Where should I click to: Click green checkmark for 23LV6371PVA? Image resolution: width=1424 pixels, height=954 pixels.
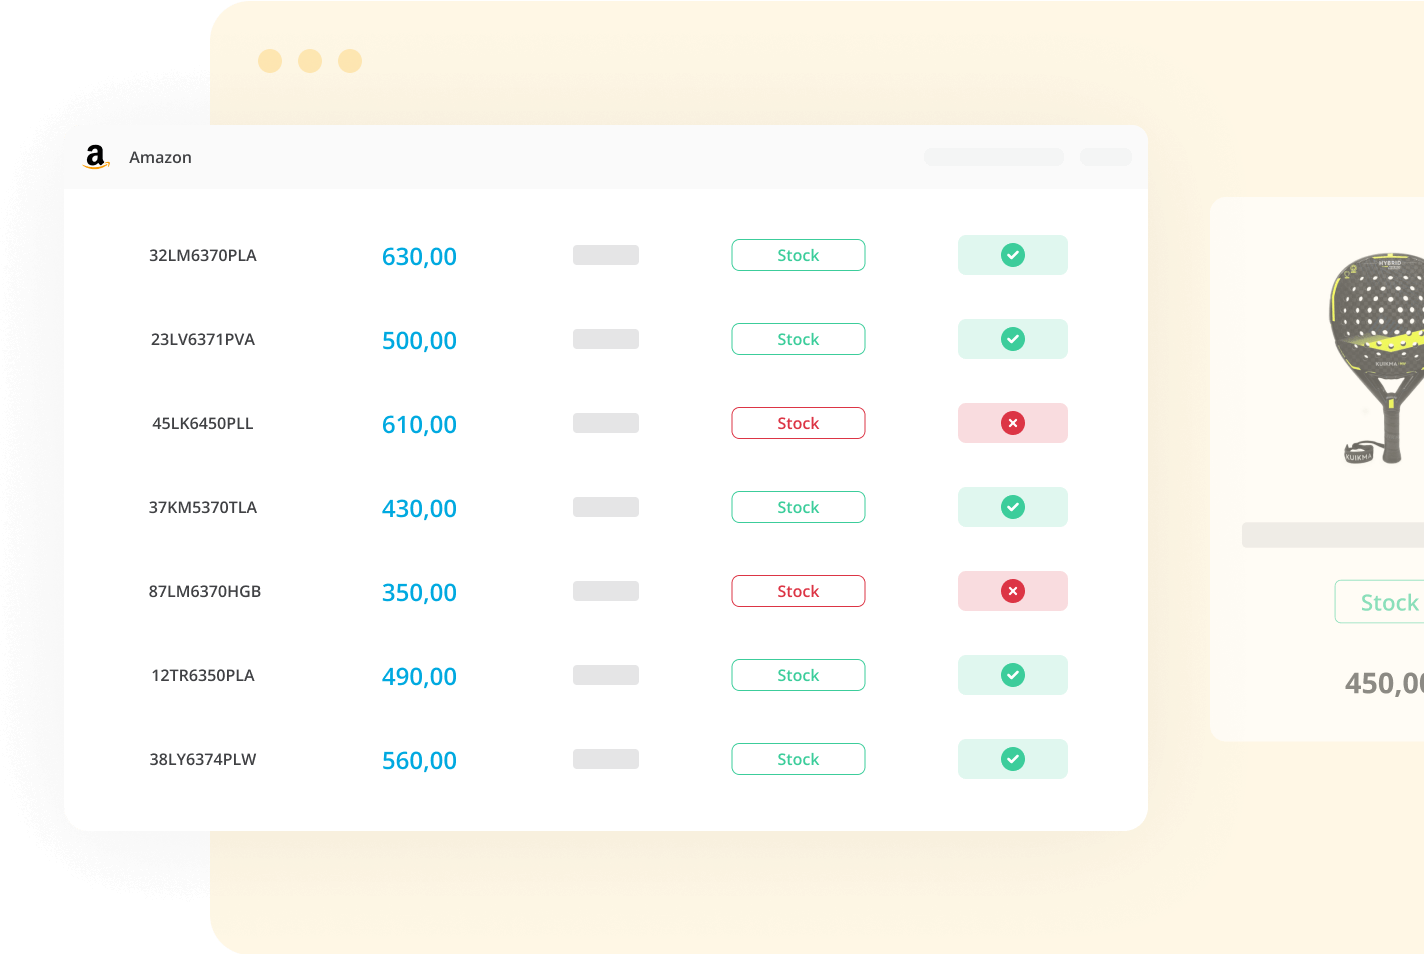point(1013,339)
